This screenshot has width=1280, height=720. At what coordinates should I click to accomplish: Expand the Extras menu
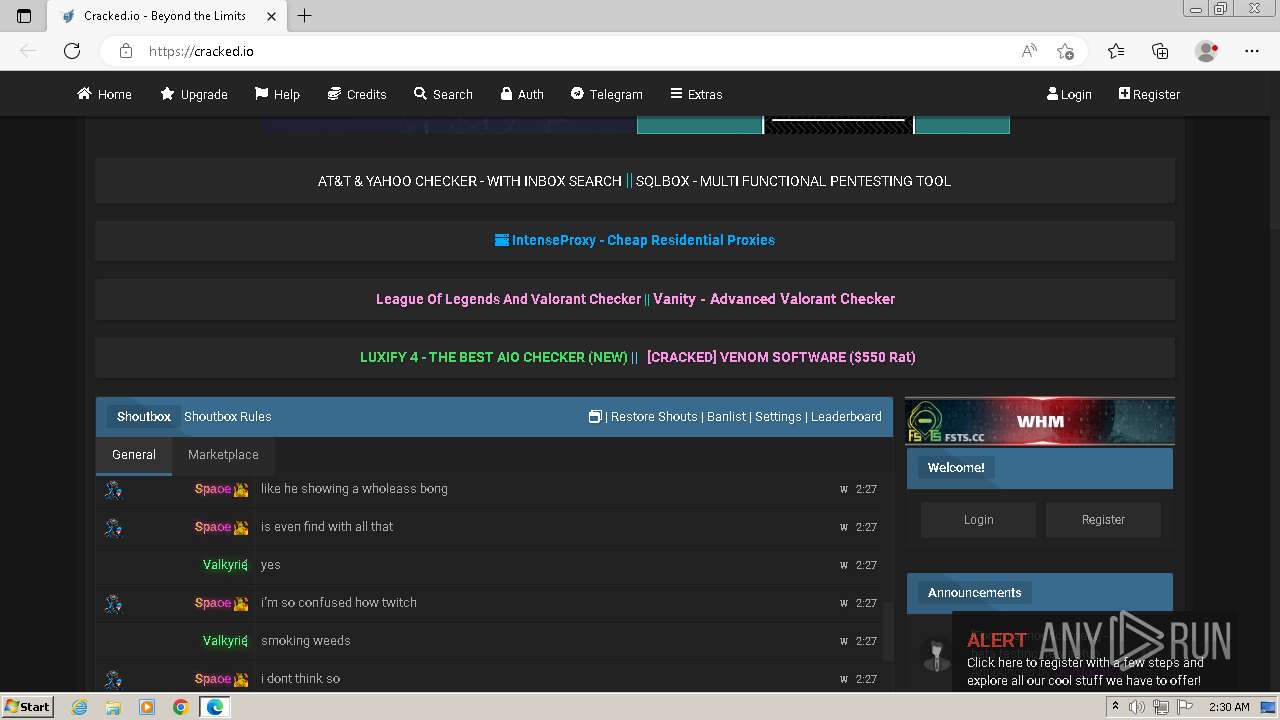coord(696,94)
